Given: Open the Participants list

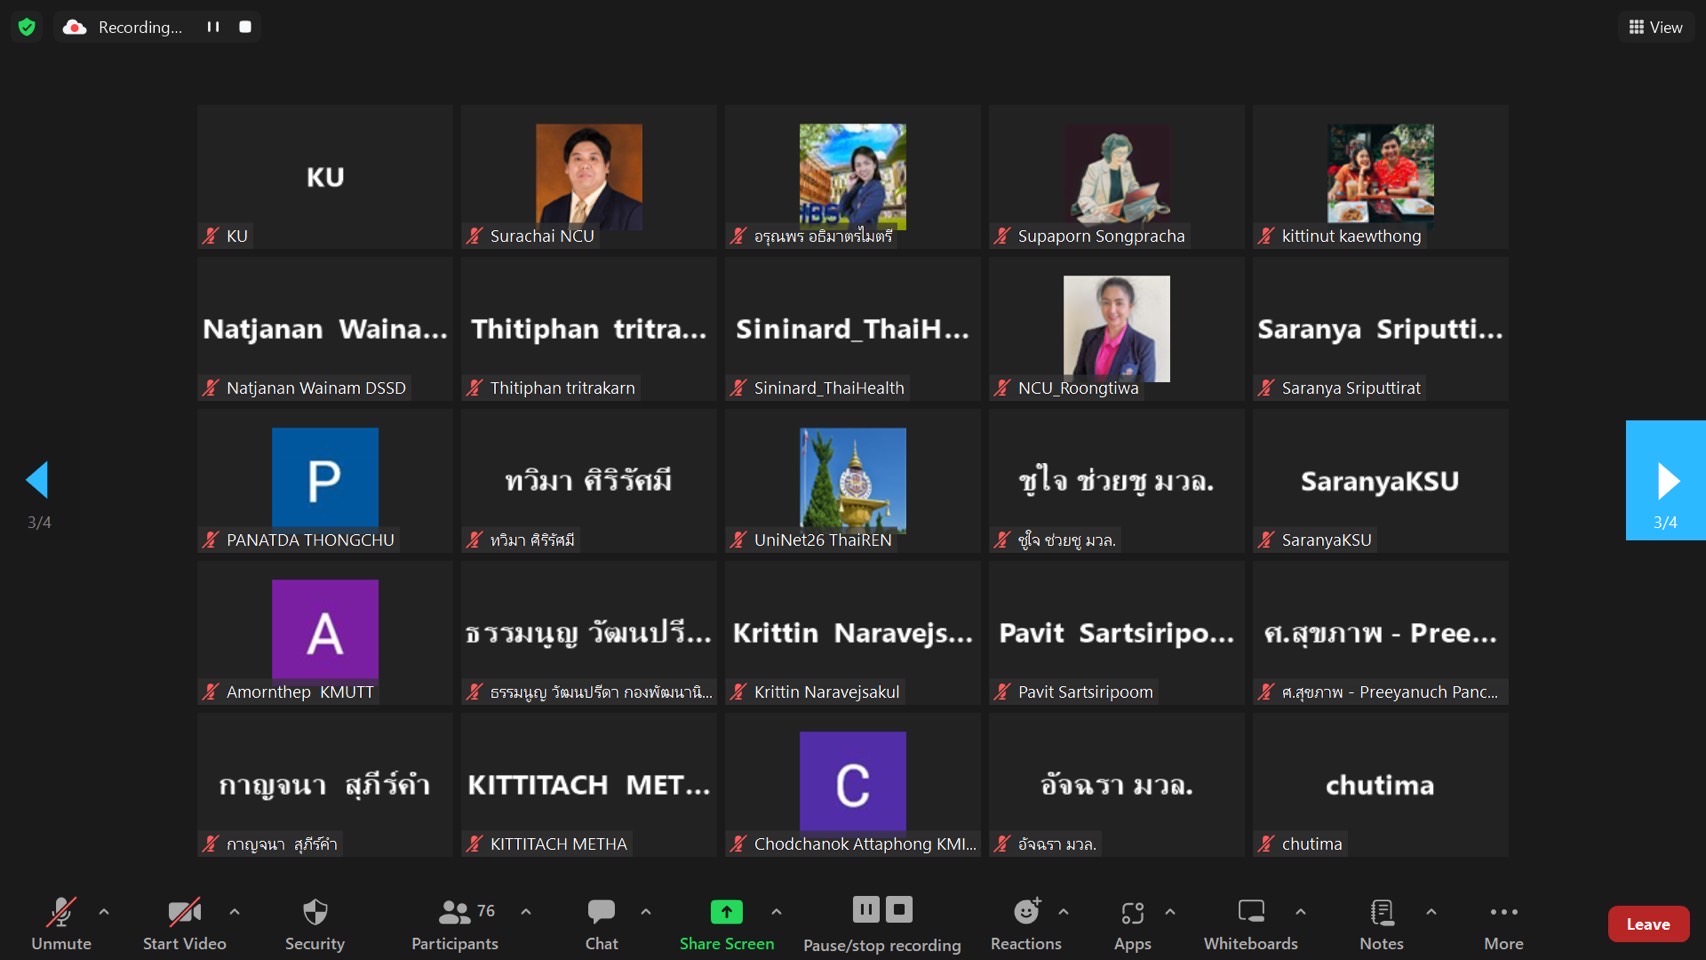Looking at the screenshot, I should [x=455, y=923].
